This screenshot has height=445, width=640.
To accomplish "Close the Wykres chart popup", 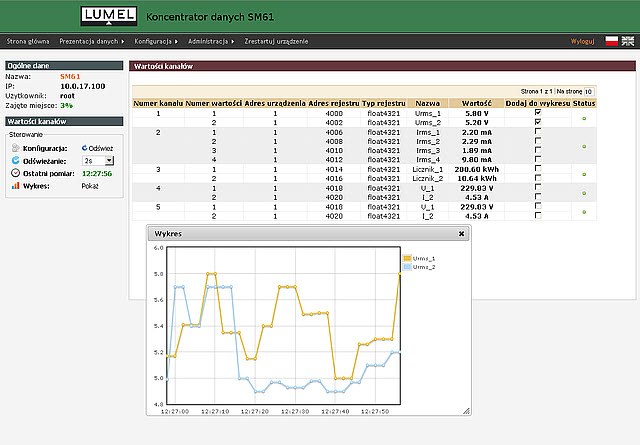I will click(x=461, y=233).
